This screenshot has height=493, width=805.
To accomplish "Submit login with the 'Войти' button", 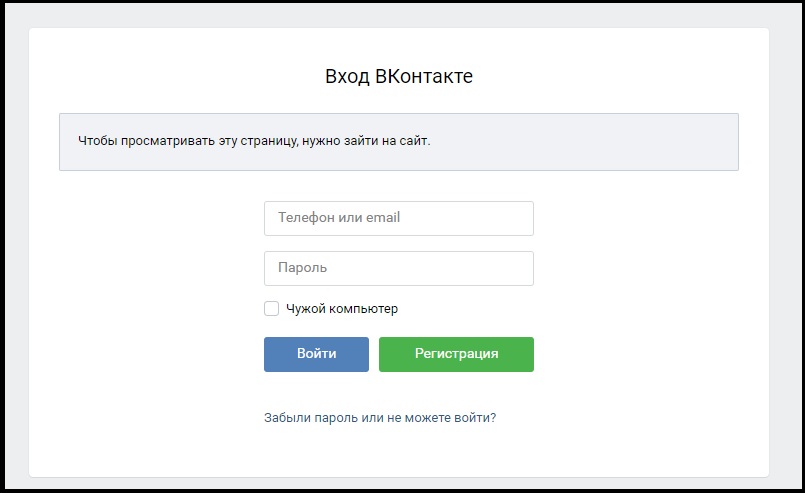I will pos(316,354).
